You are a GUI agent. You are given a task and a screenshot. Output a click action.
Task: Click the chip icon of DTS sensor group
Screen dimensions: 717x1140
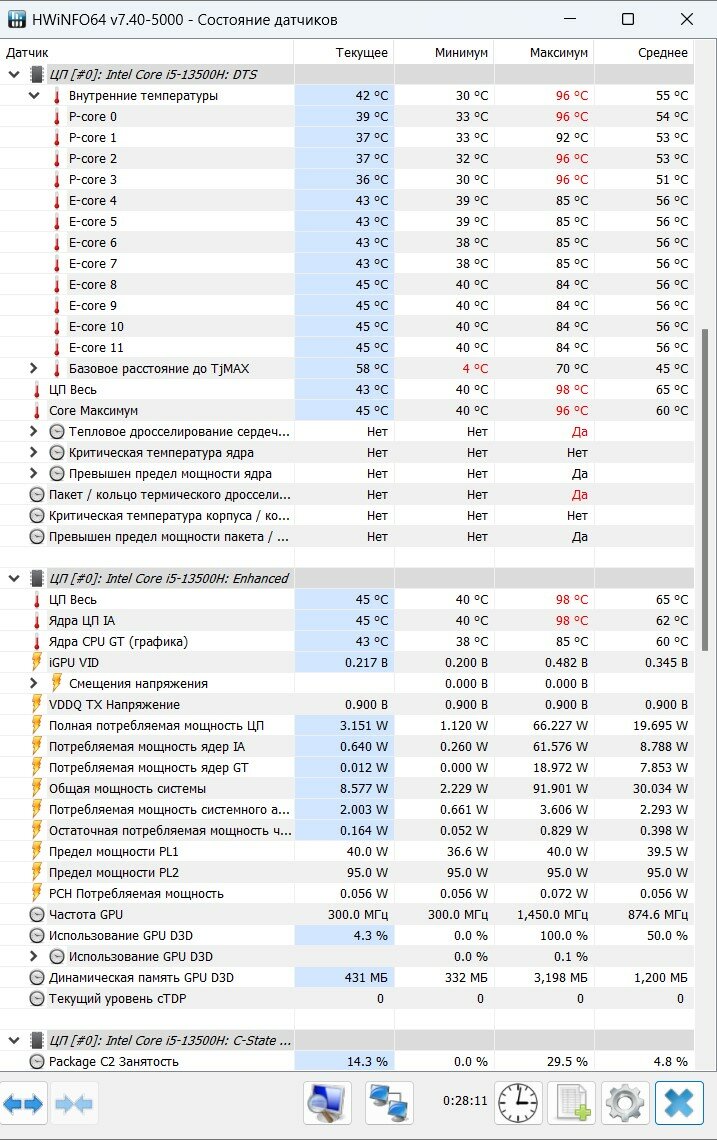[x=36, y=74]
